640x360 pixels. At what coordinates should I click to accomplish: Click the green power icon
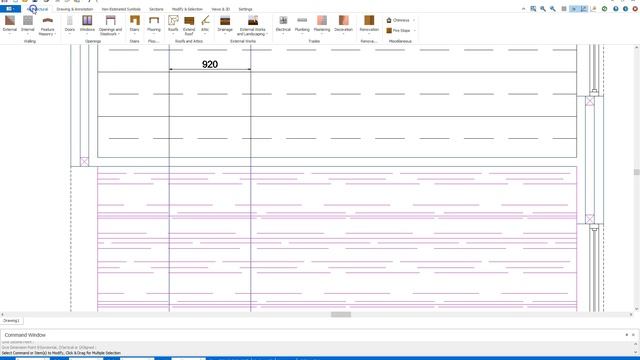coord(604,9)
